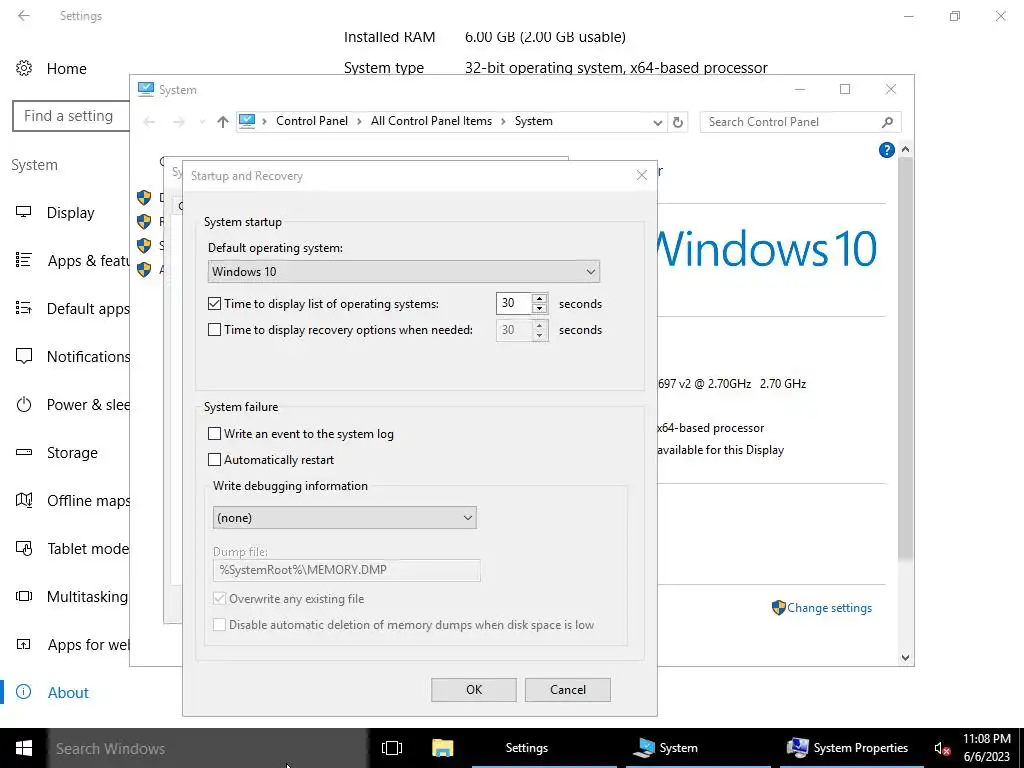Click the Find a setting field
Viewport: 1024px width, 768px height.
click(x=71, y=116)
